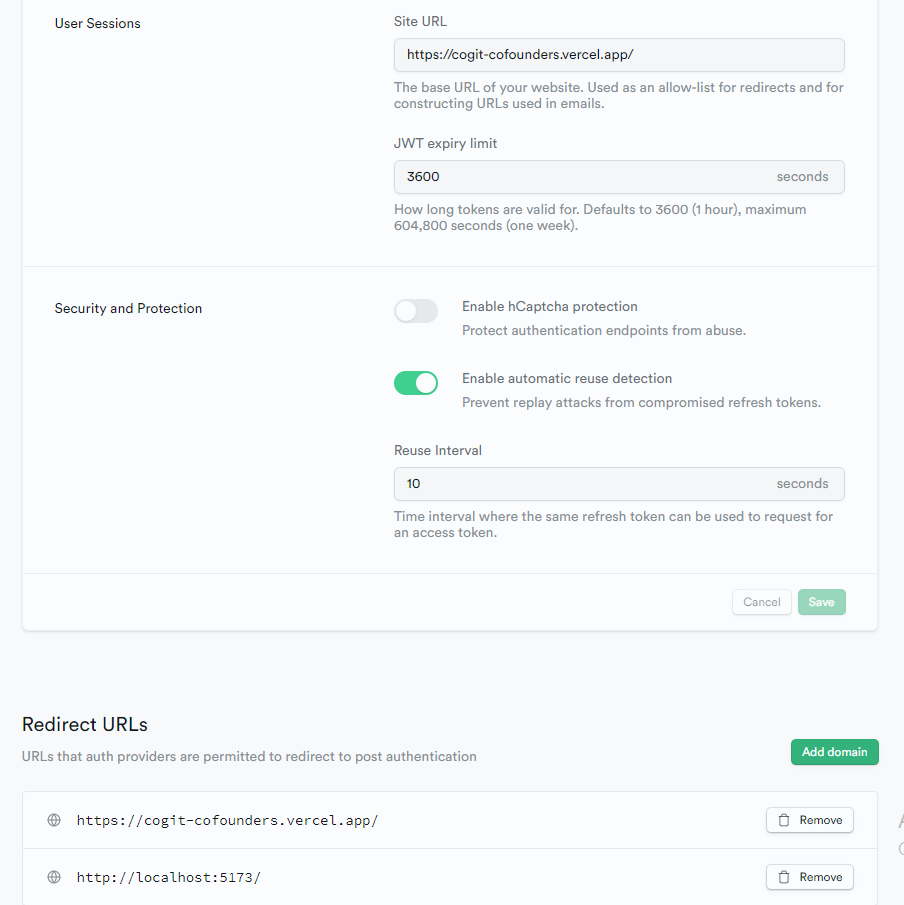Viewport: 904px width, 905px height.
Task: Click the Save button
Action: 821,601
